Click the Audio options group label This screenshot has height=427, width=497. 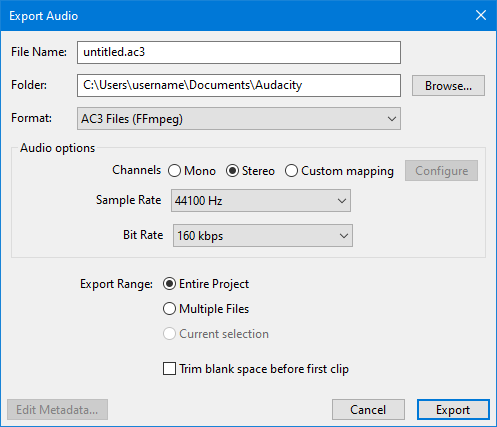point(57,148)
